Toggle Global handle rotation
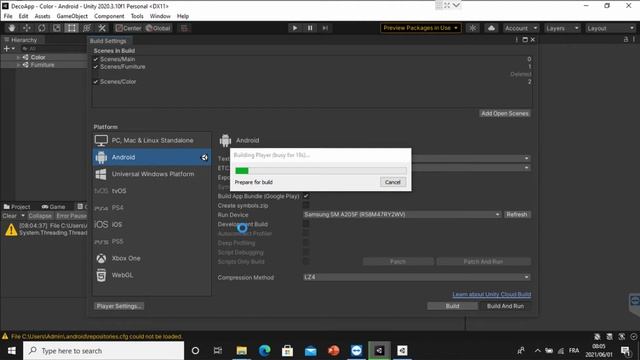This screenshot has height=360, width=640. click(x=158, y=28)
